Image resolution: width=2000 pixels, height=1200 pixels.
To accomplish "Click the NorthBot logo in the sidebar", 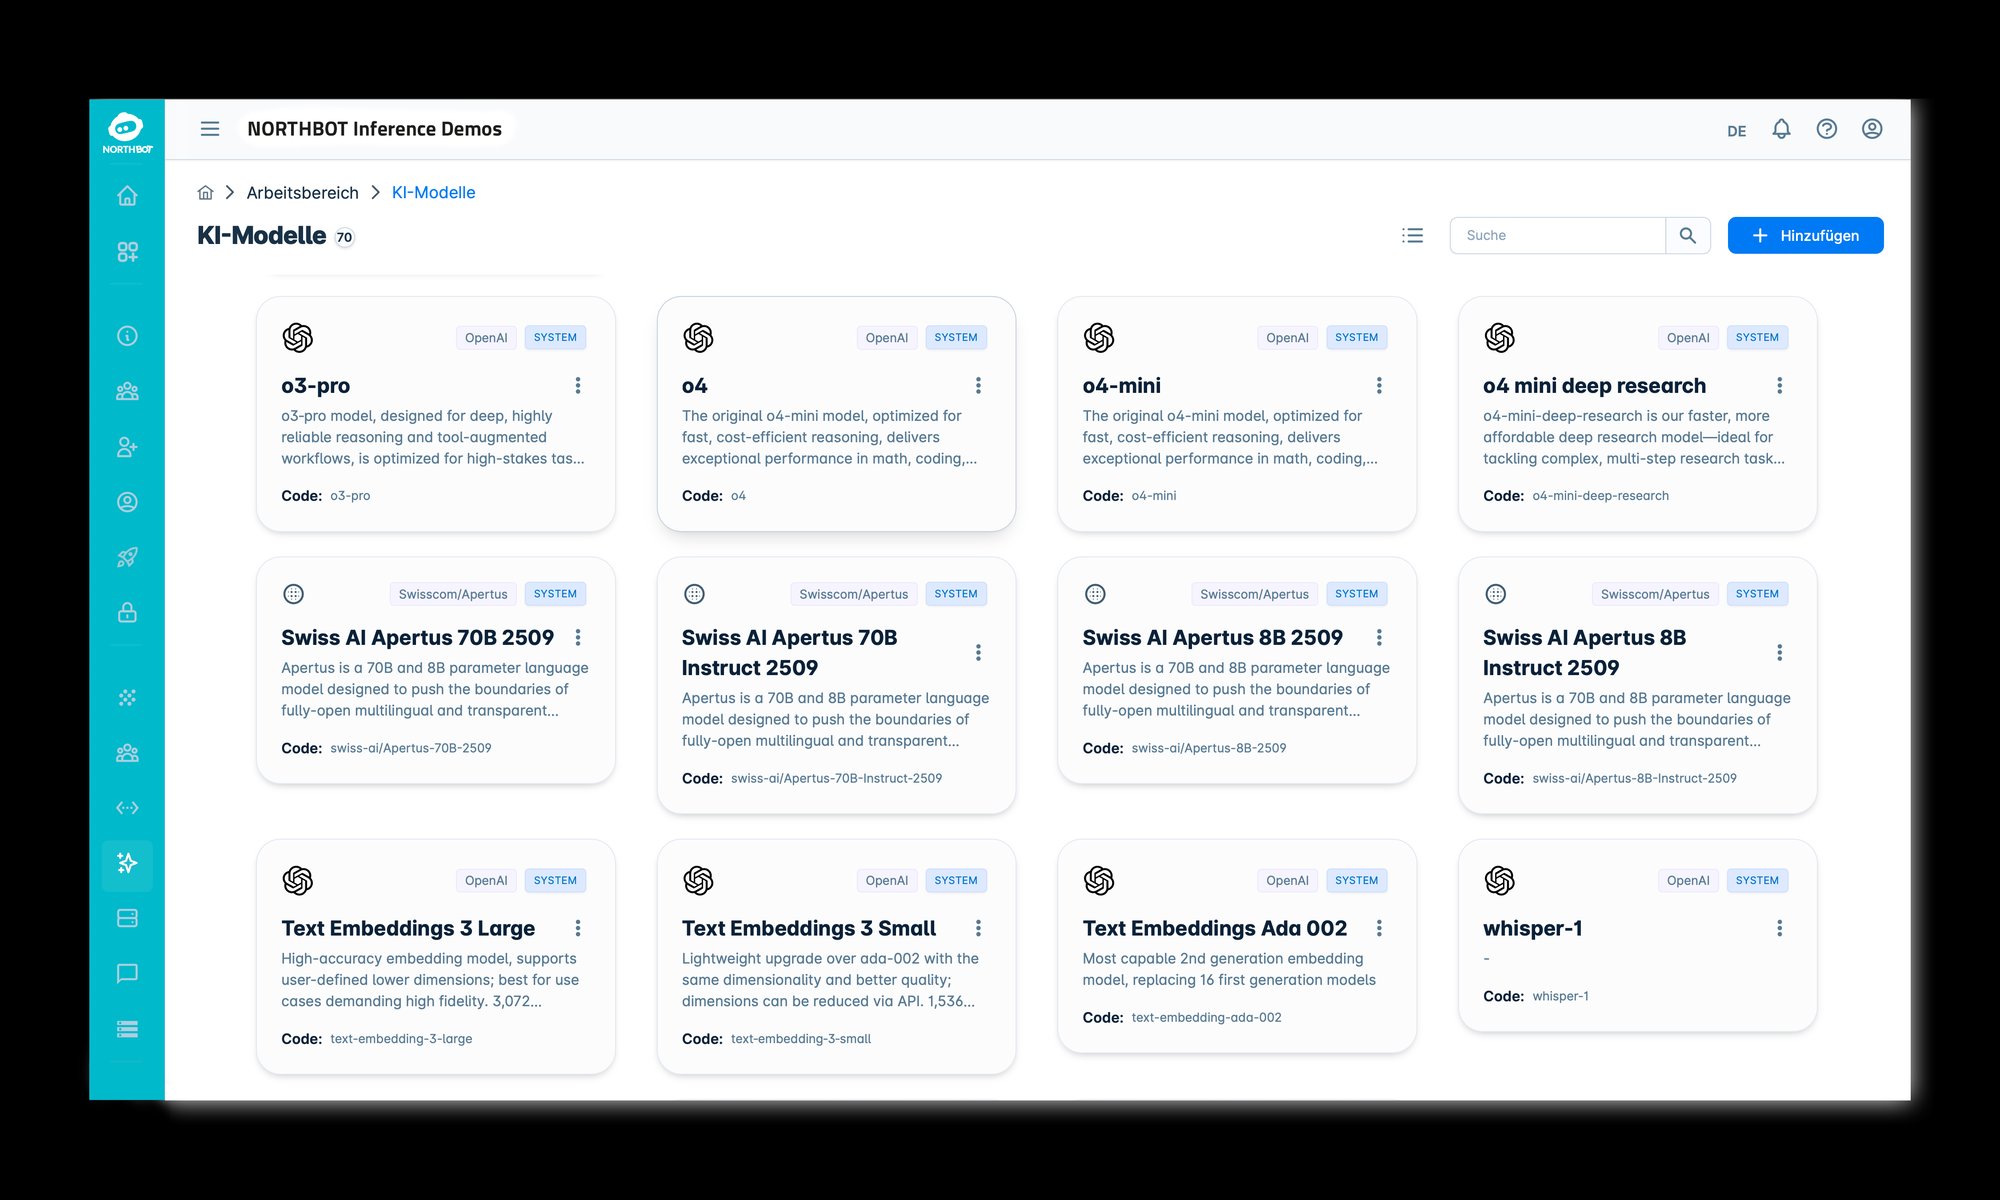I will tap(127, 128).
